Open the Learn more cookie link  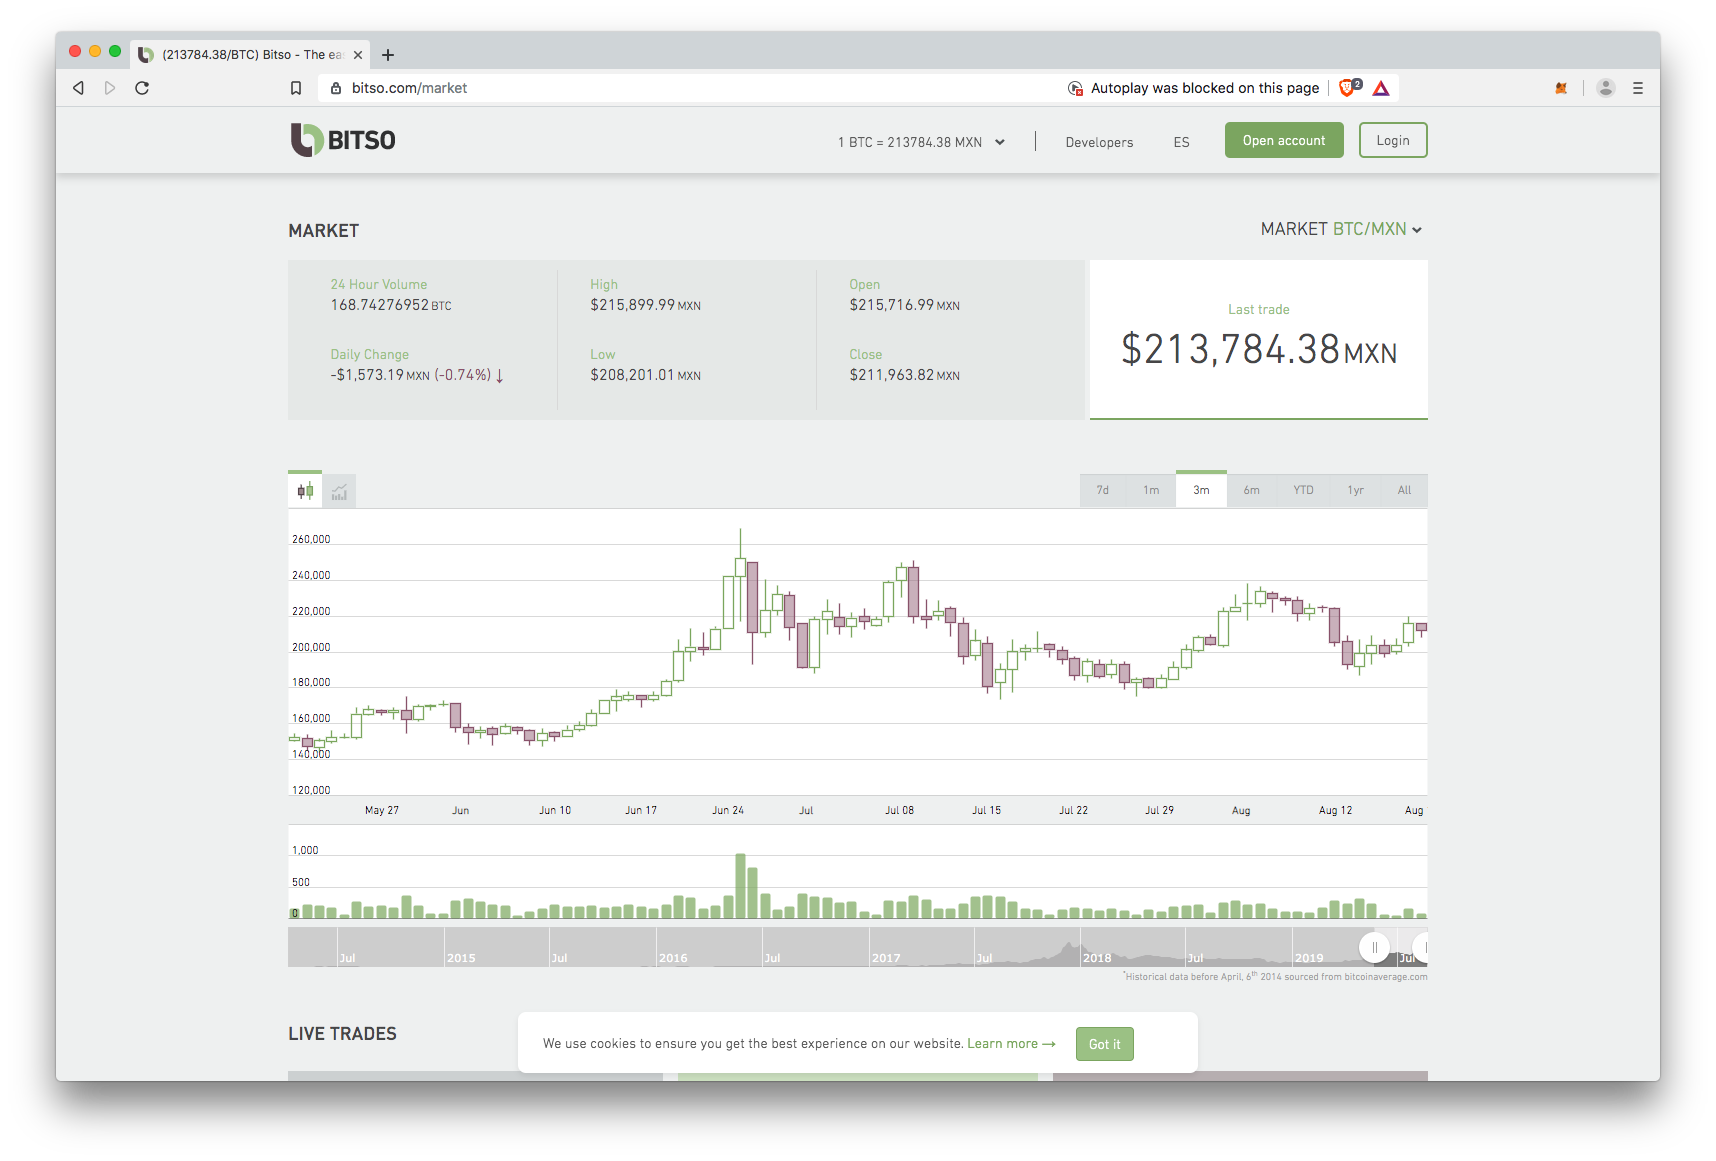pyautogui.click(x=1011, y=1043)
